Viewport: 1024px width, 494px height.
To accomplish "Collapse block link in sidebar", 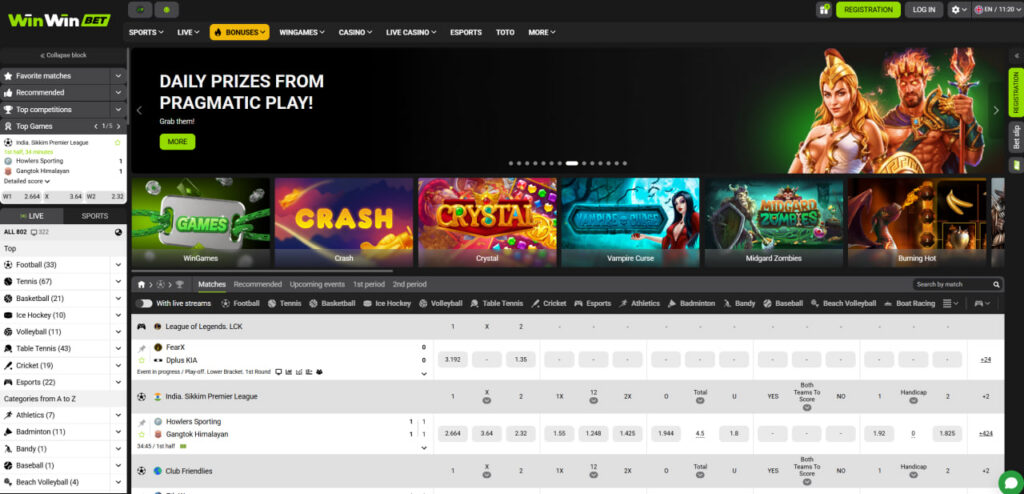I will (63, 56).
